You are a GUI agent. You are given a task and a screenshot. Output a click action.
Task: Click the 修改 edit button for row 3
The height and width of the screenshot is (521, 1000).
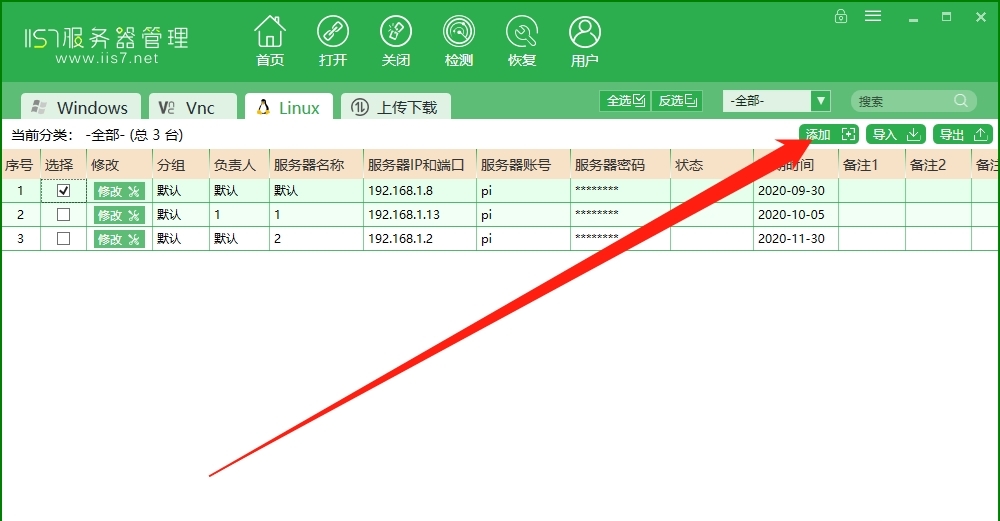(x=119, y=239)
